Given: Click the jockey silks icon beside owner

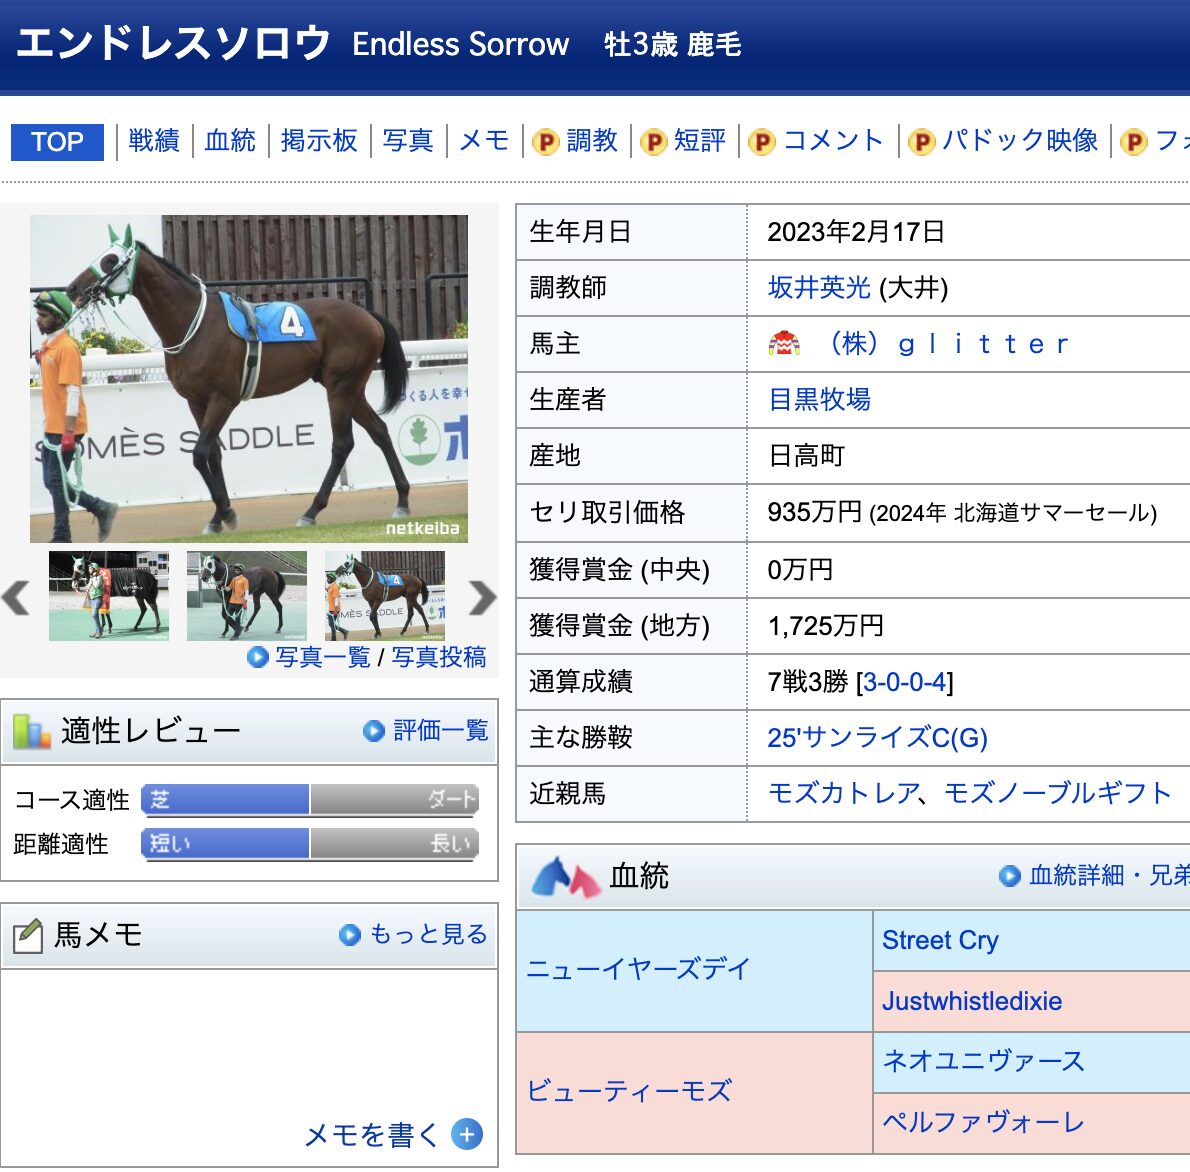Looking at the screenshot, I should 784,343.
